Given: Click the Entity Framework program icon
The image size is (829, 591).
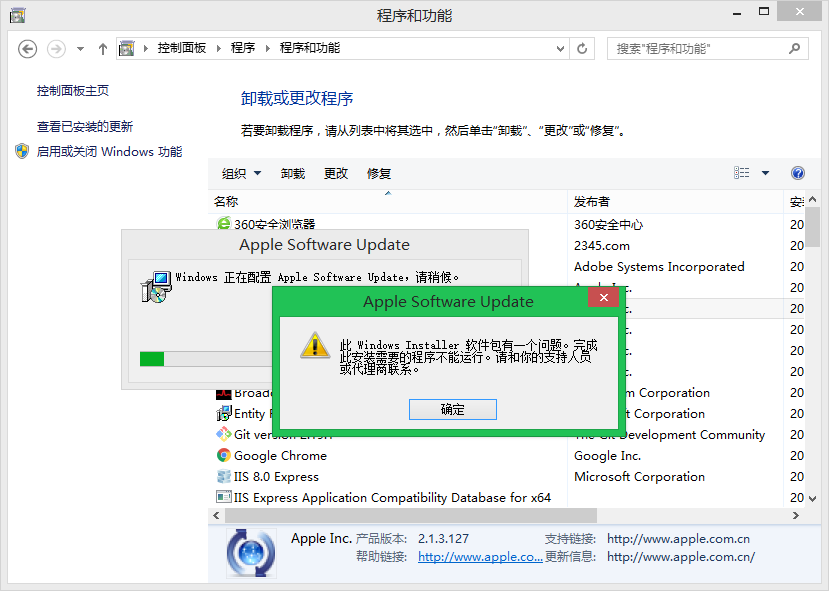Looking at the screenshot, I should coord(224,413).
